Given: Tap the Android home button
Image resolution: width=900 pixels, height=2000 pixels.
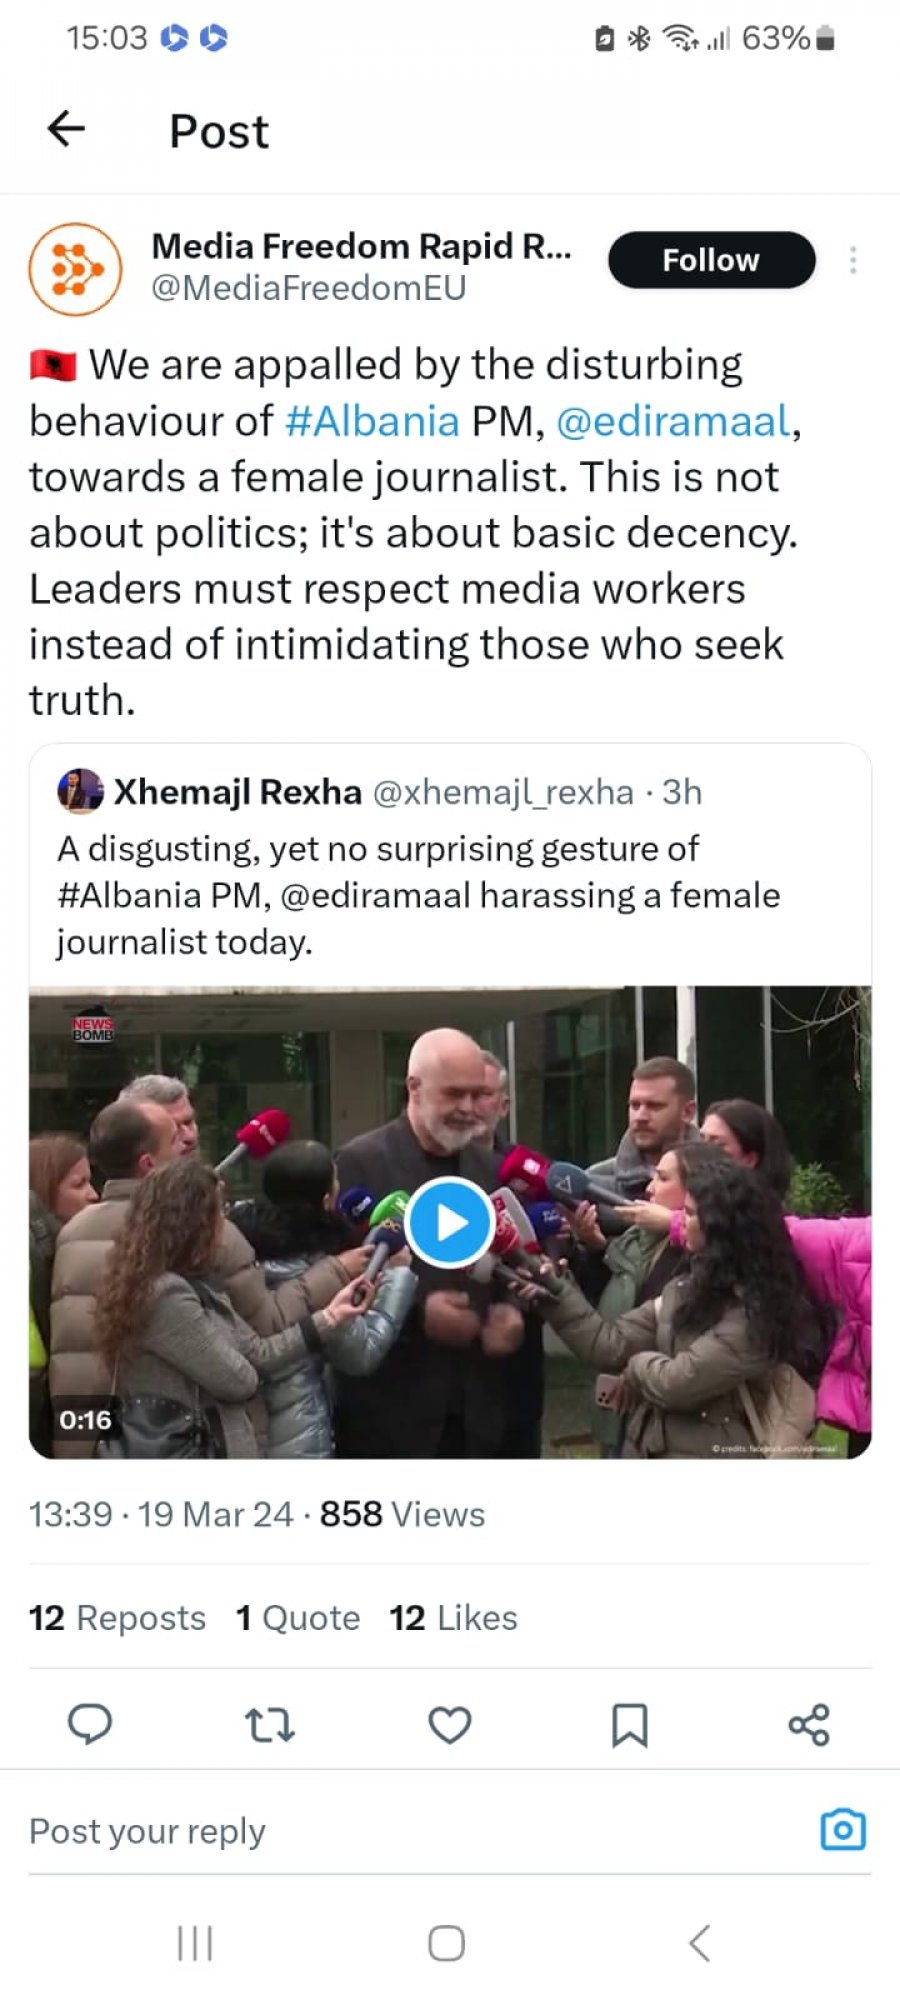Looking at the screenshot, I should tap(446, 1944).
